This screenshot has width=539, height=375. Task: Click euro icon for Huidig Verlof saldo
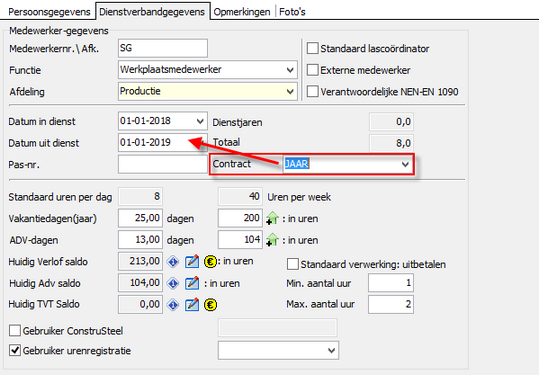coord(210,262)
